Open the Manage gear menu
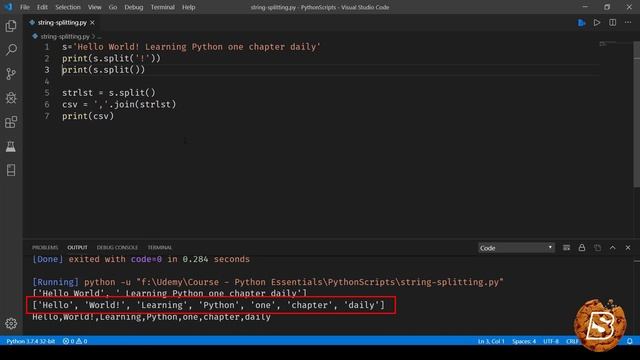640x360 pixels. coord(11,324)
